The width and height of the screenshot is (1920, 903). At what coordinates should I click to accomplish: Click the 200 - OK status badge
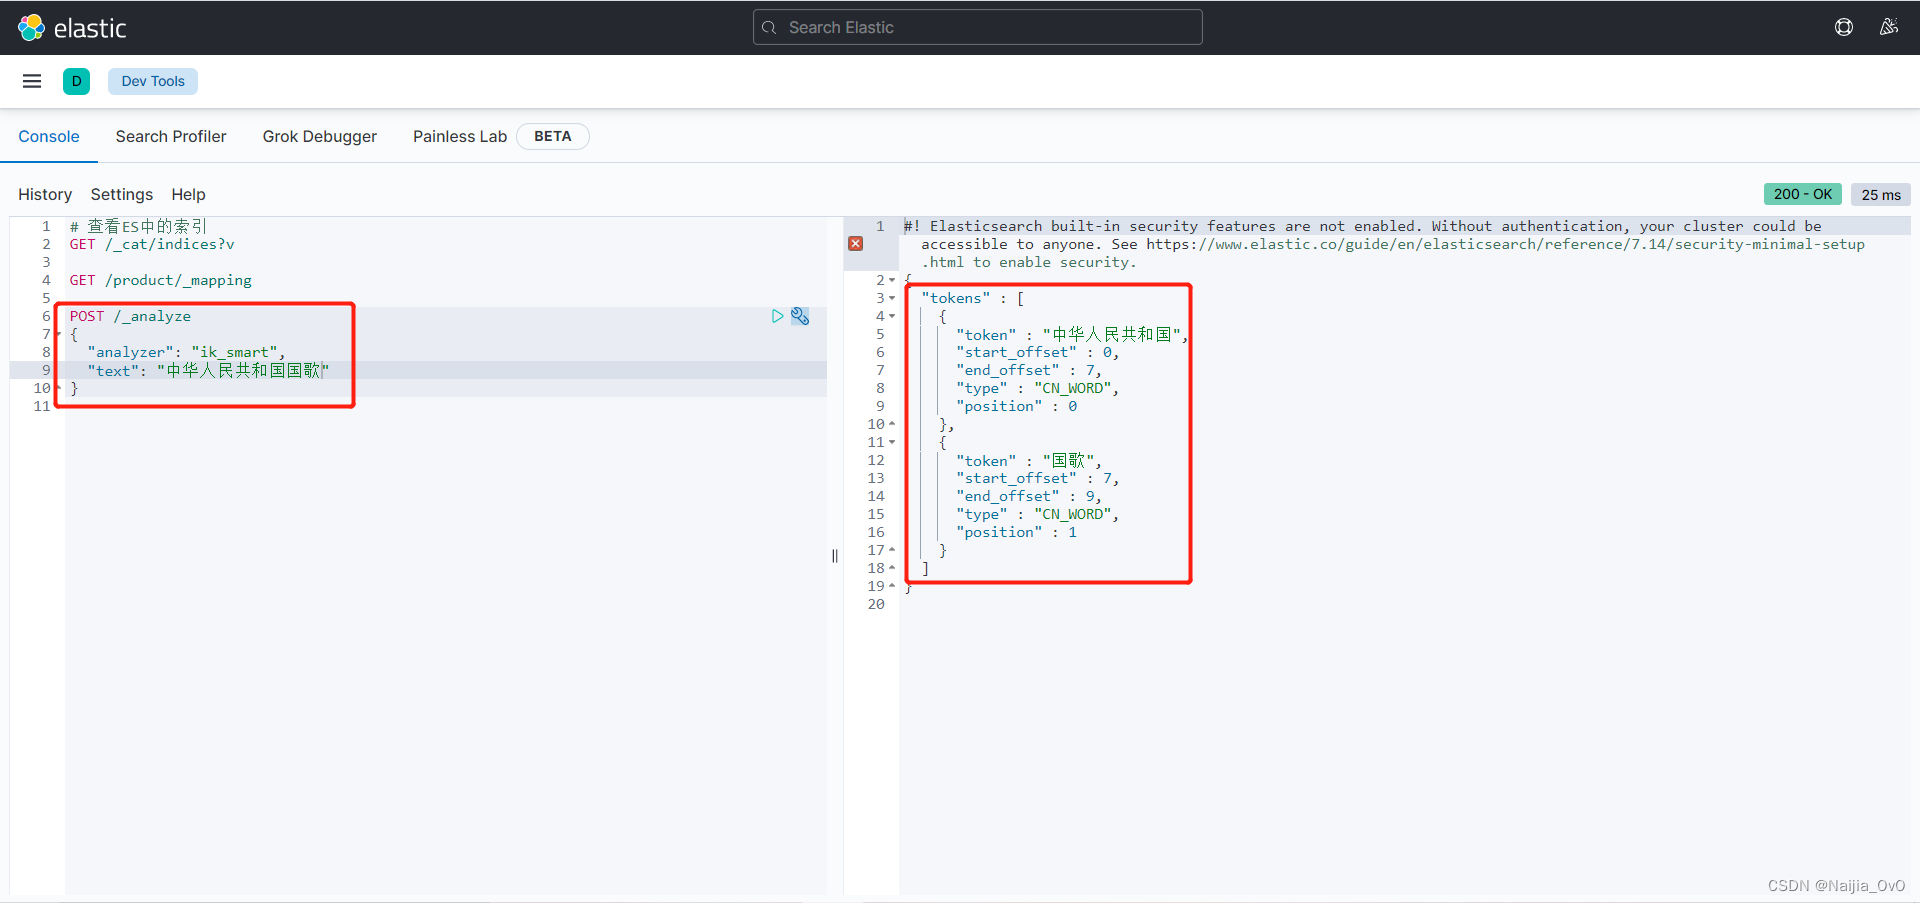pyautogui.click(x=1802, y=194)
